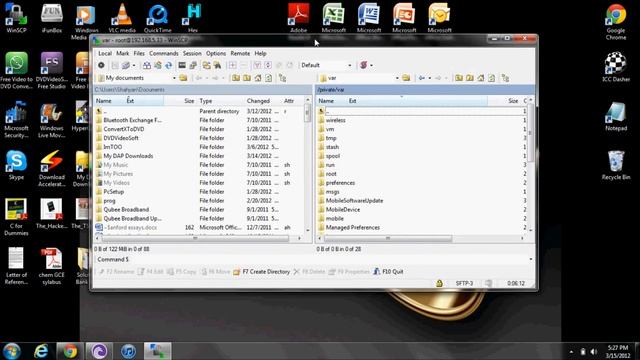Click local panel home directory icon
This screenshot has height=360, width=640.
pyautogui.click(x=258, y=78)
